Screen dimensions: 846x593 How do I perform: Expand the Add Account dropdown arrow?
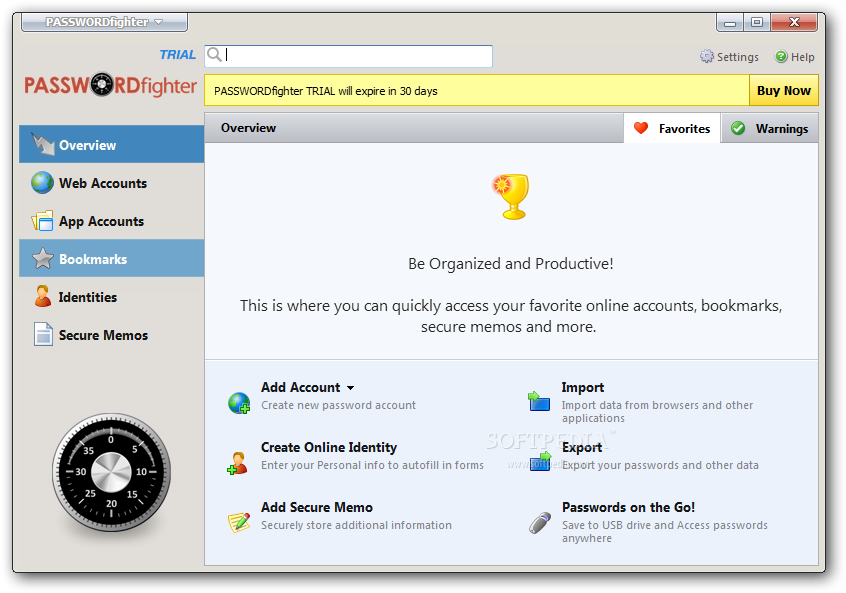[x=351, y=388]
